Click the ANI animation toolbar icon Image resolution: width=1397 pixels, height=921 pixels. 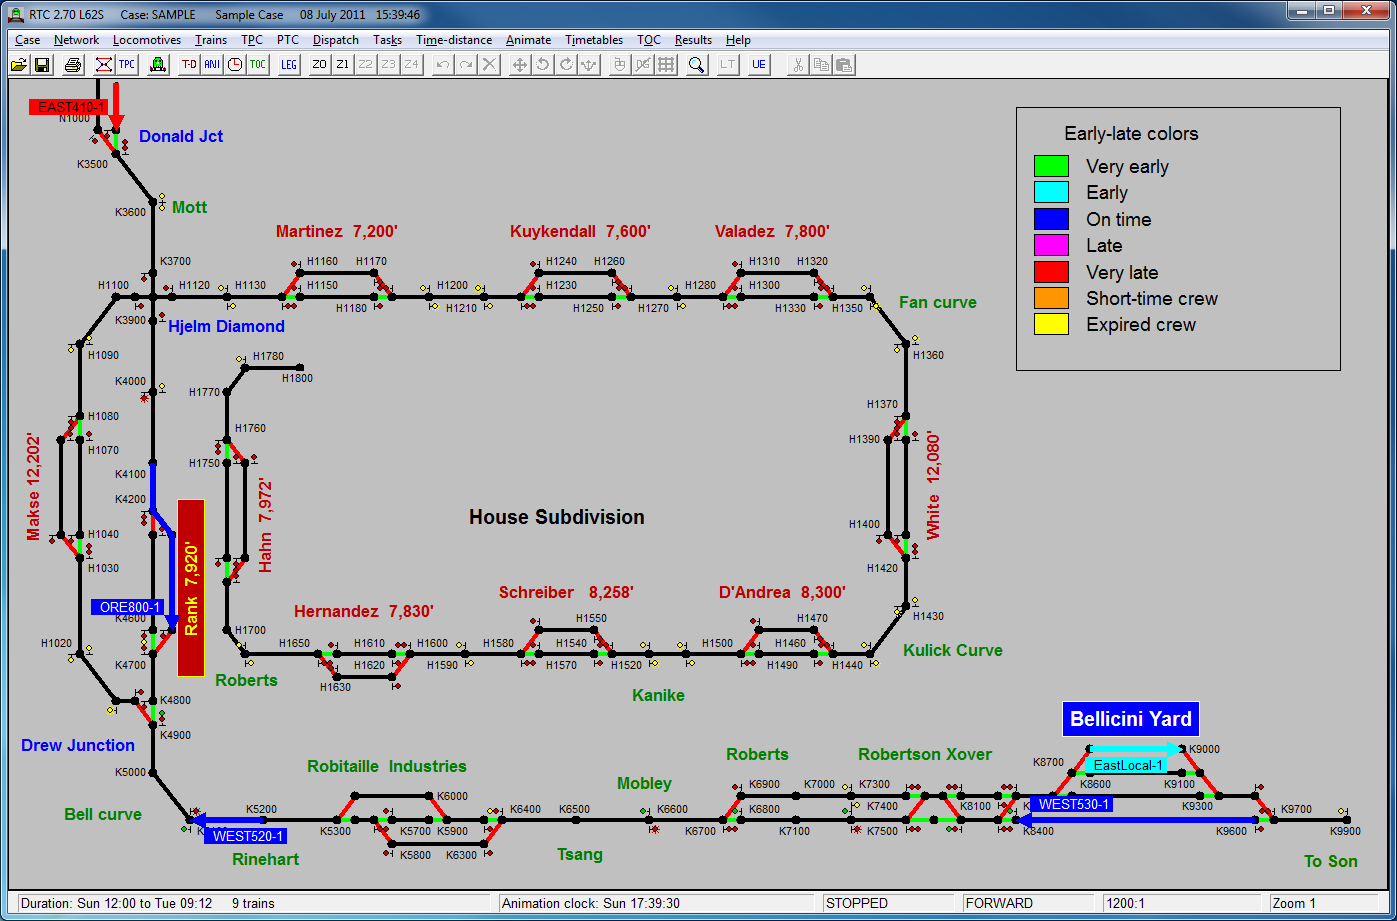211,65
